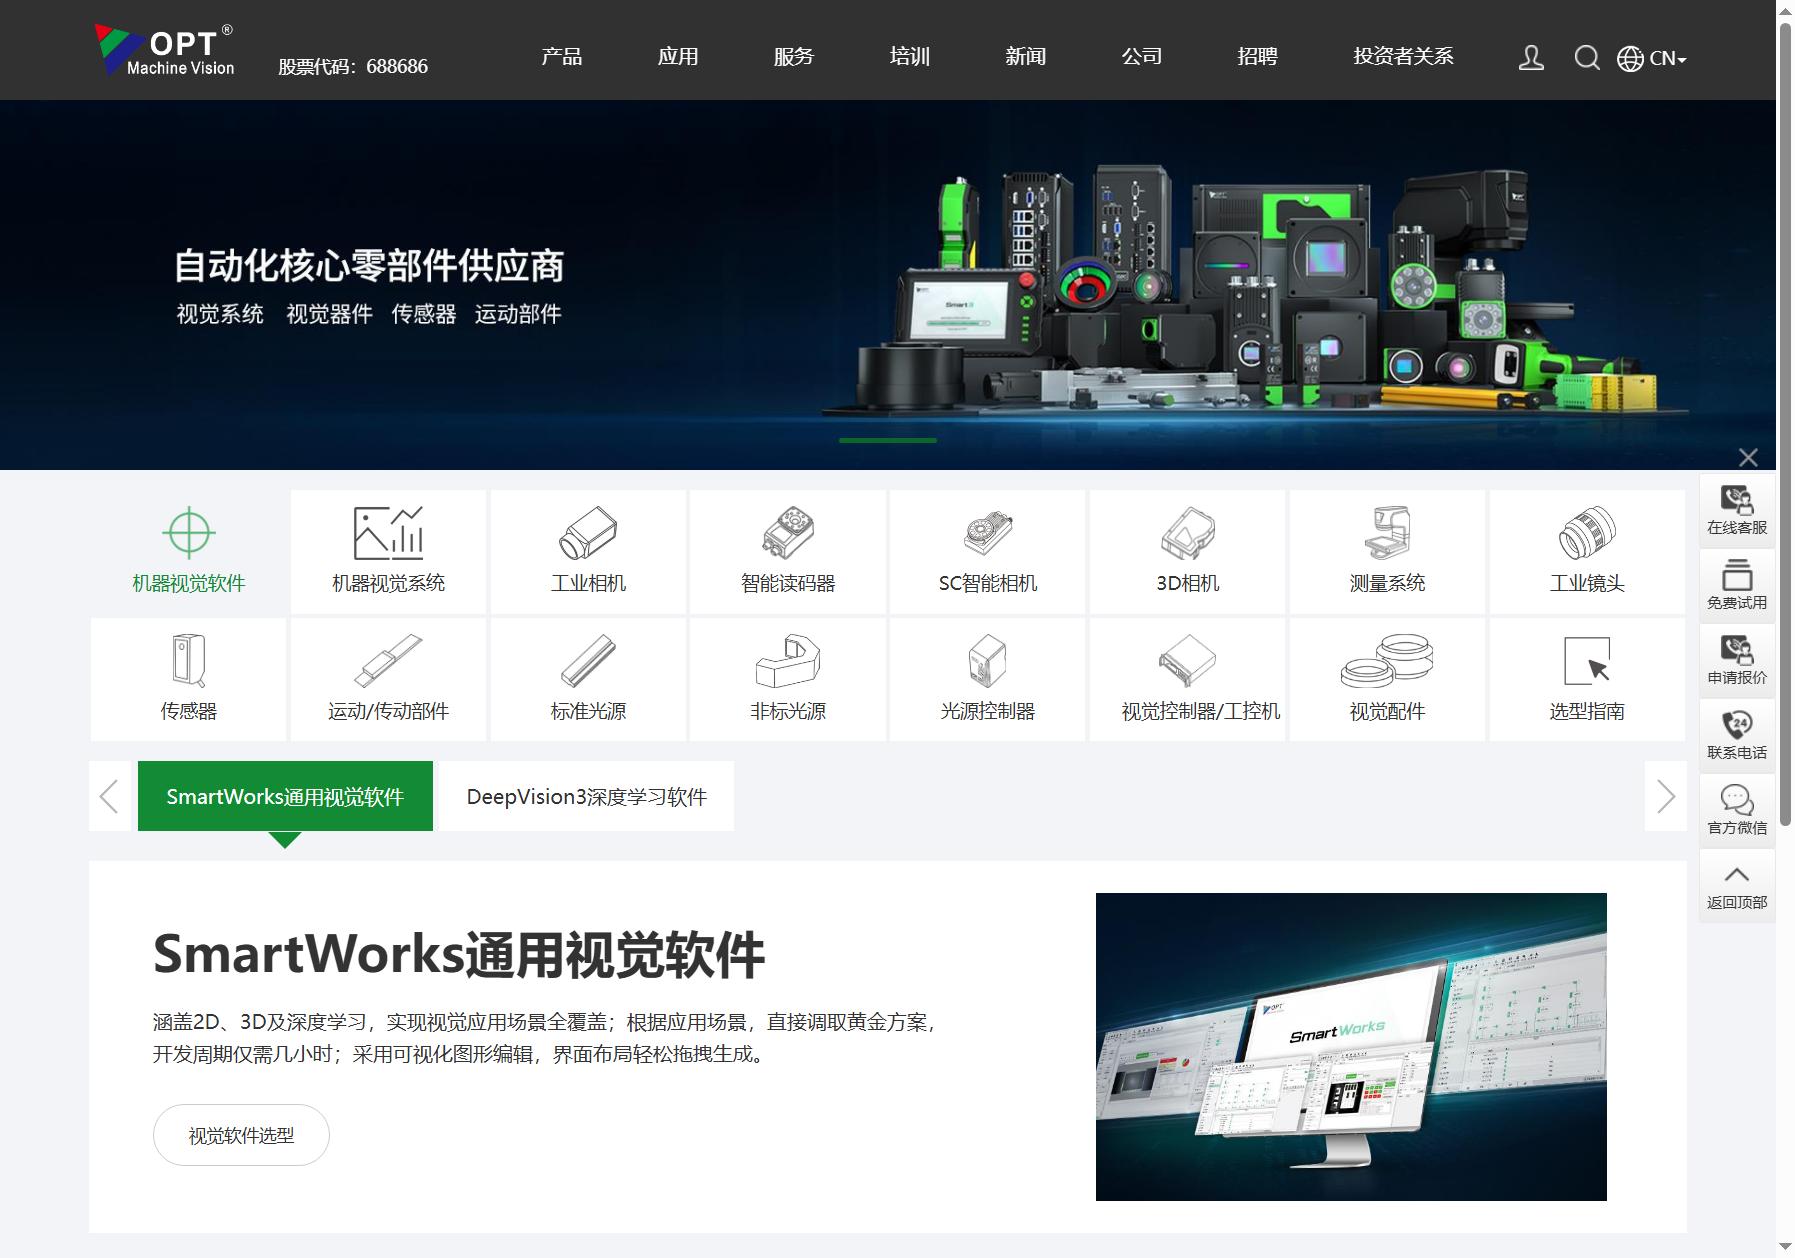
Task: Choose the 运动/传动部件 category icon
Action: [388, 679]
